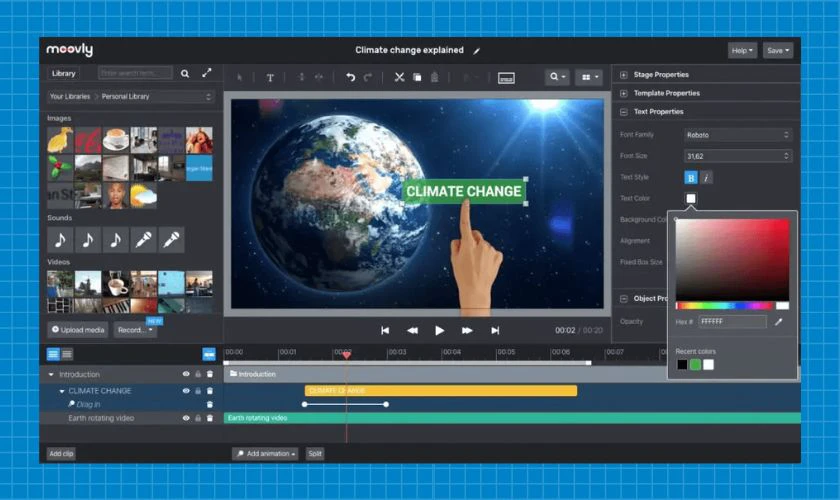Click Upload media button
The image size is (840, 500).
tap(78, 330)
